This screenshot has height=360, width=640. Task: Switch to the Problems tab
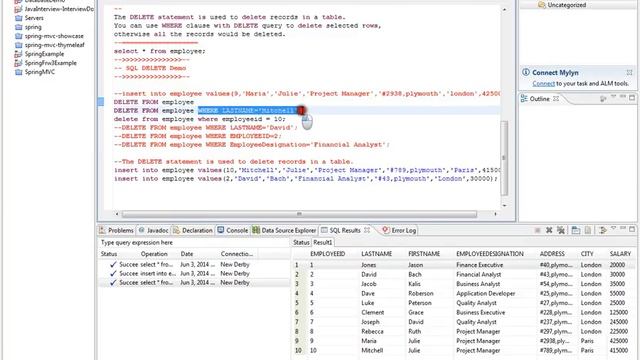(117, 230)
